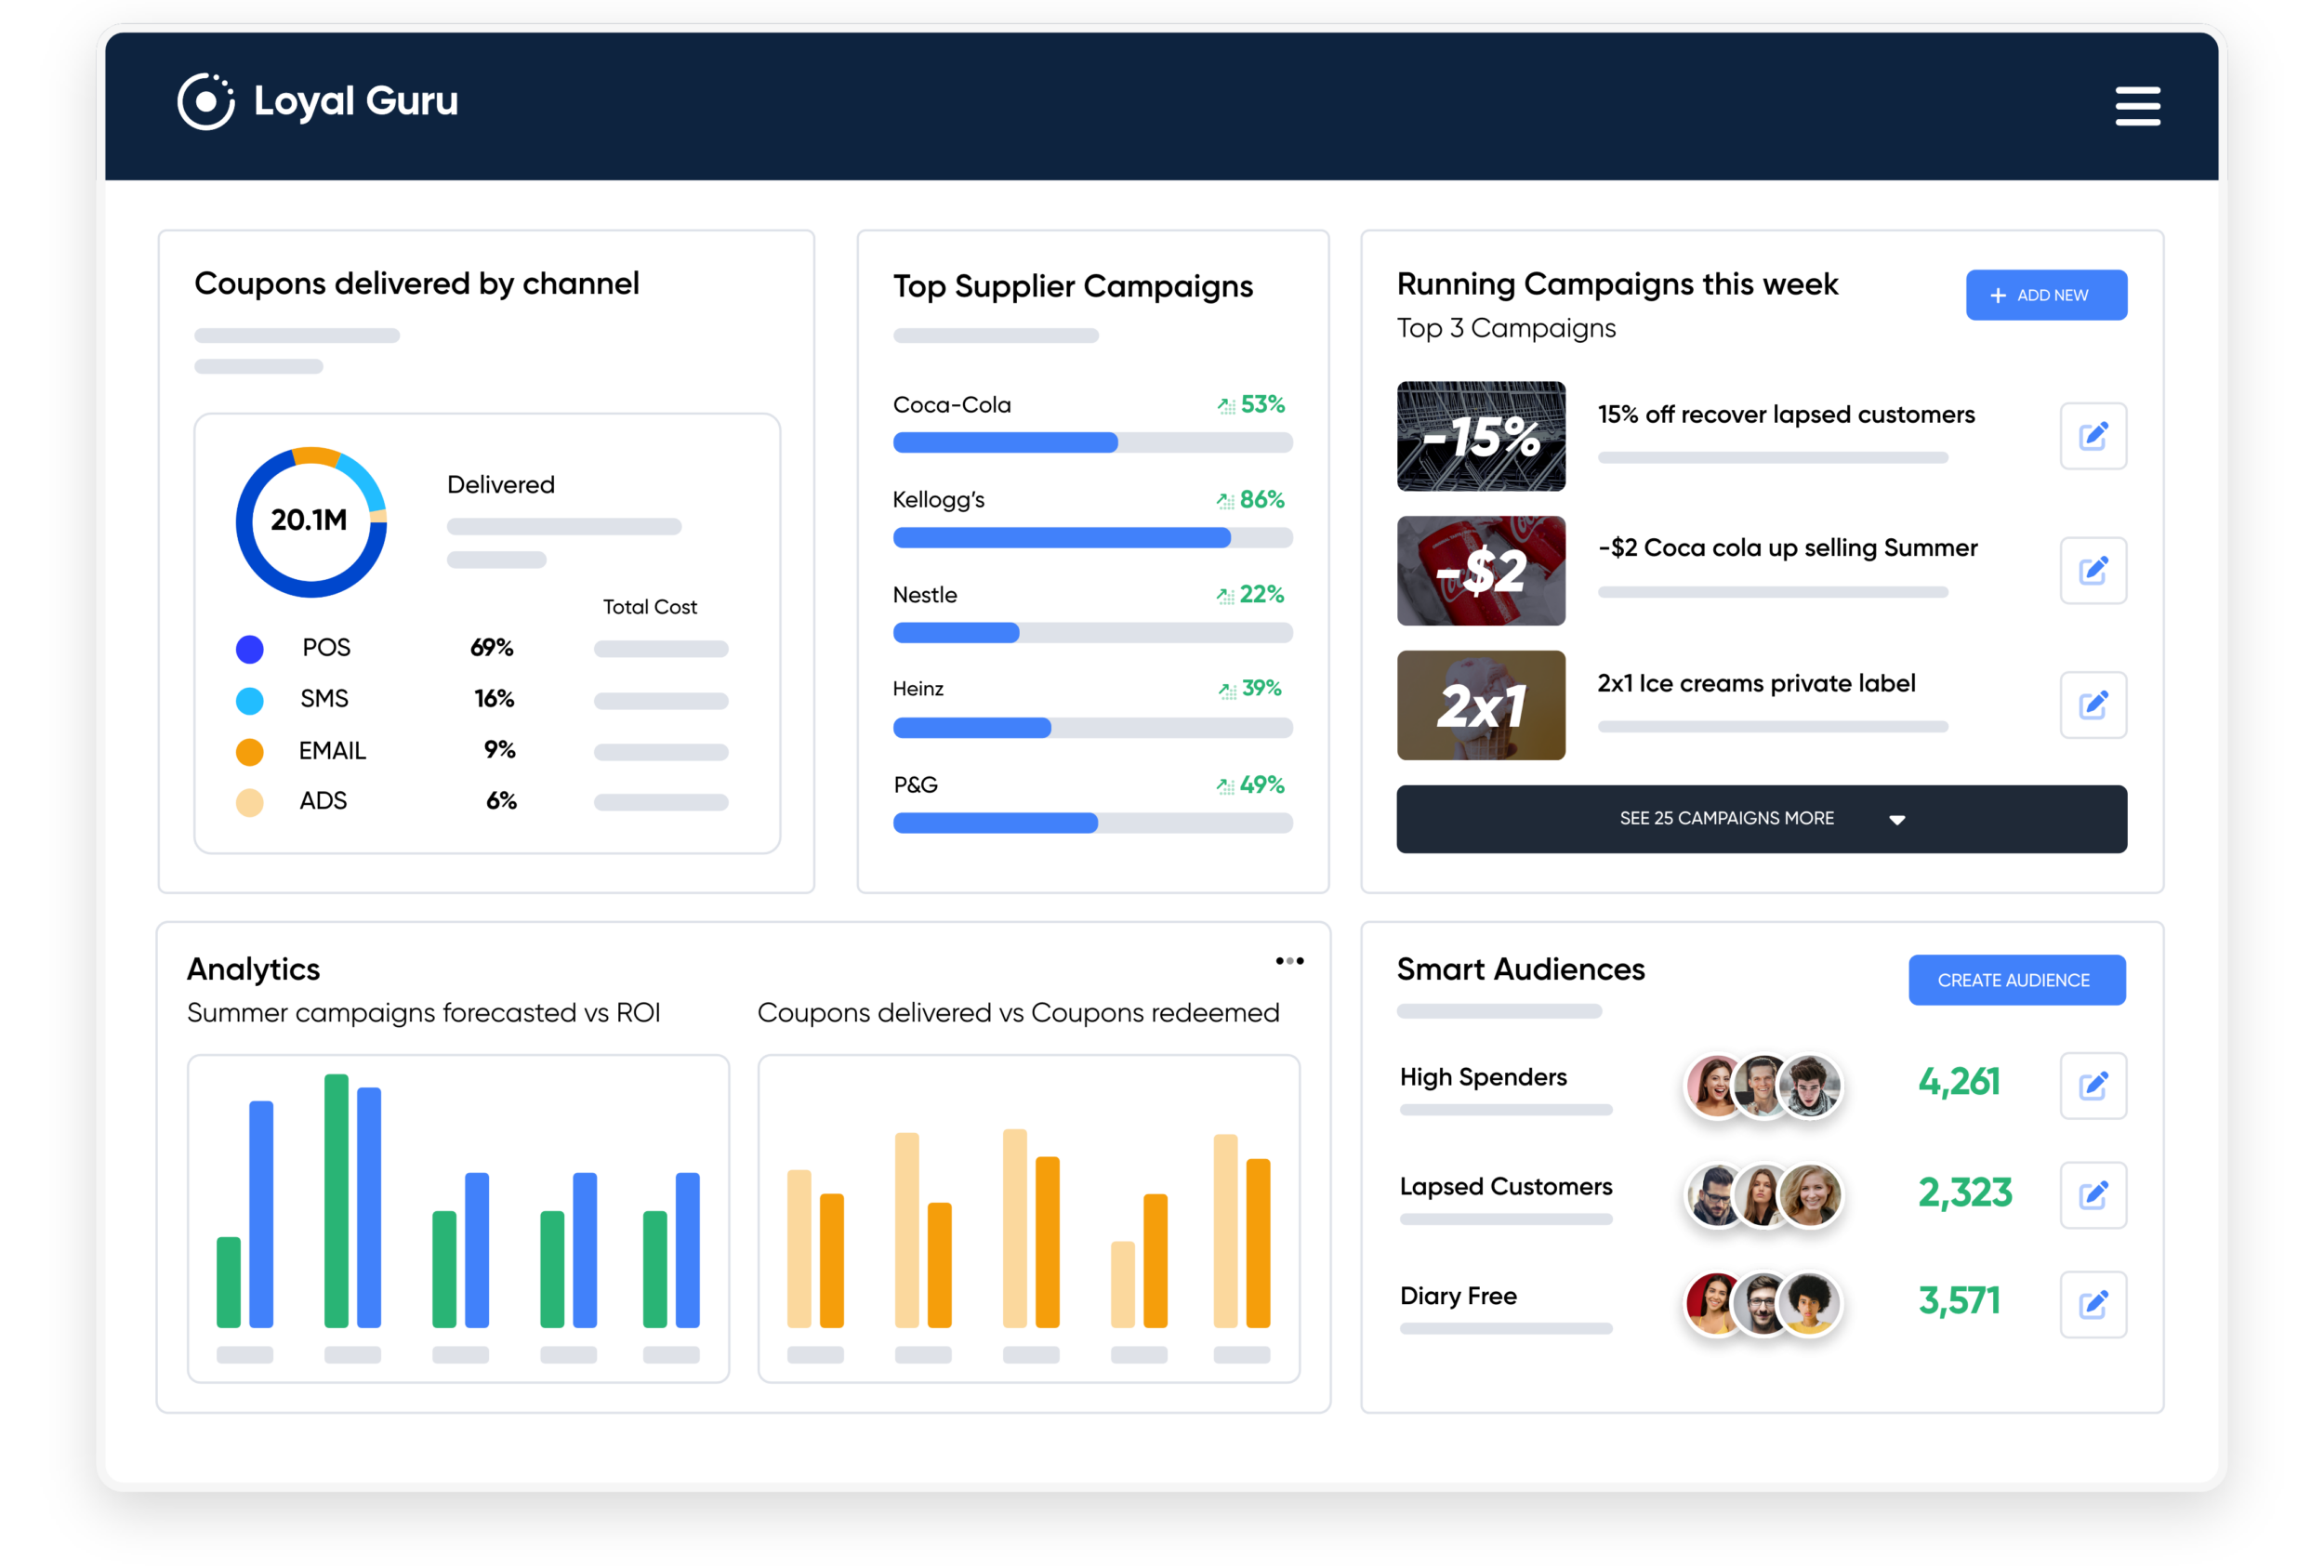Image resolution: width=2324 pixels, height=1568 pixels.
Task: Open the hamburger menu icon
Action: (2137, 106)
